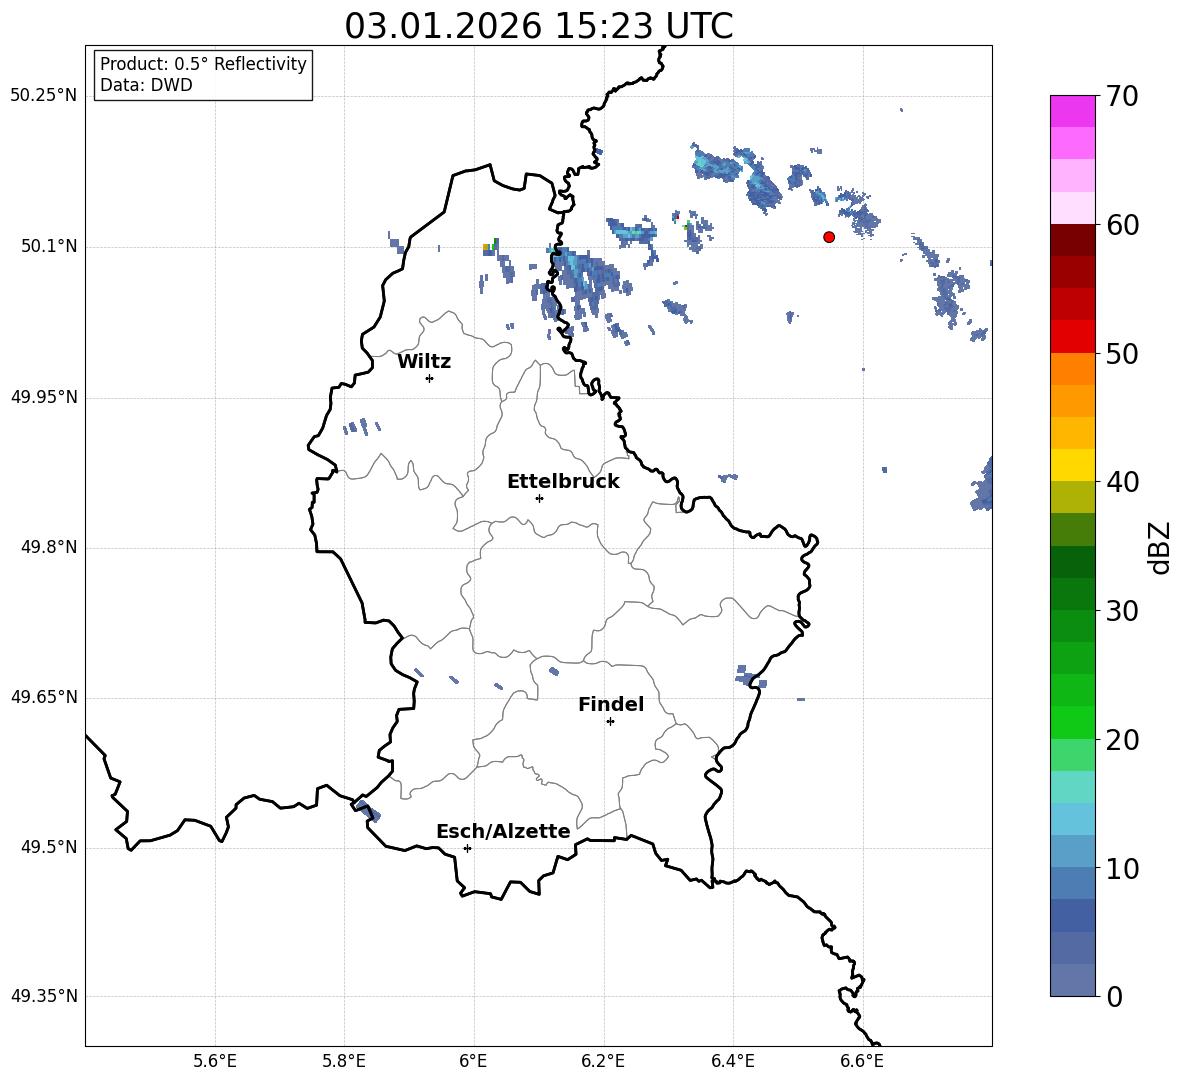The image size is (1184, 1081).
Task: Click the colorbar label 30
Action: point(1122,611)
